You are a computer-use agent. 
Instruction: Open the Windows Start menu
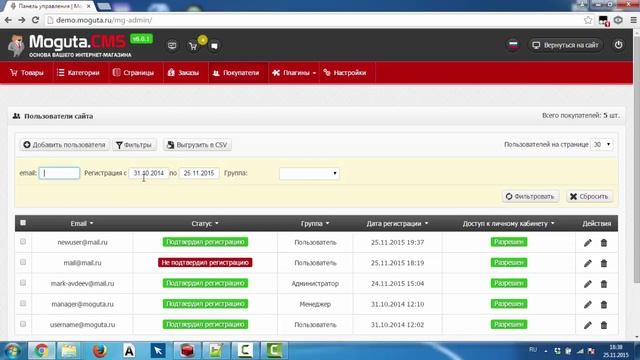pyautogui.click(x=12, y=351)
